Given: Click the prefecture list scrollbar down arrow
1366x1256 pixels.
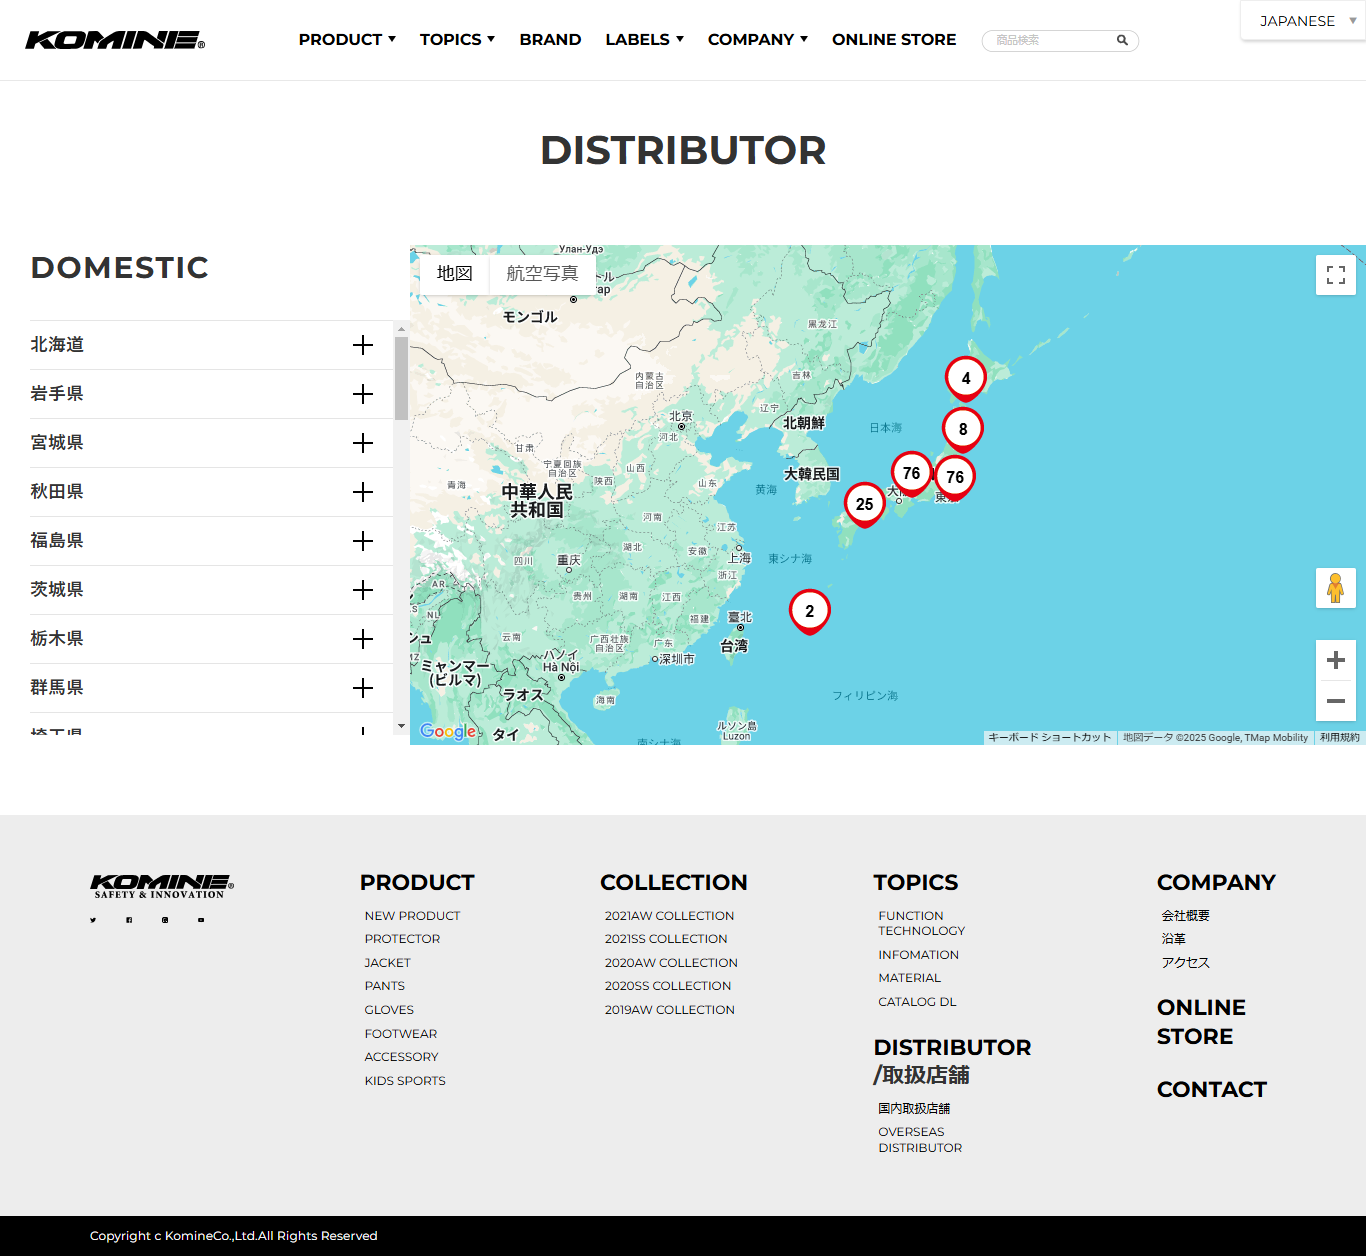Looking at the screenshot, I should [401, 726].
